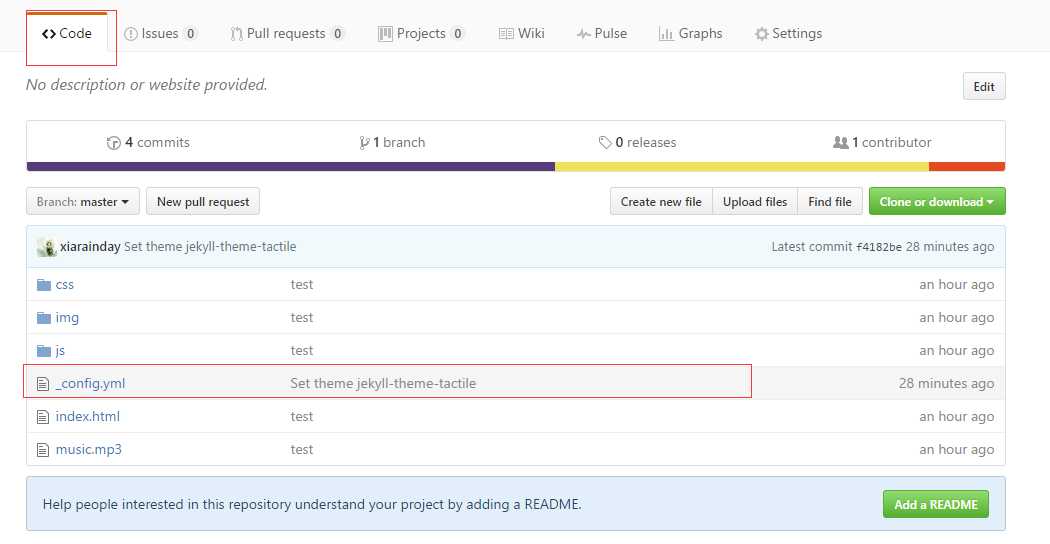Click the Issues exclamation icon
This screenshot has width=1050, height=544.
[131, 34]
